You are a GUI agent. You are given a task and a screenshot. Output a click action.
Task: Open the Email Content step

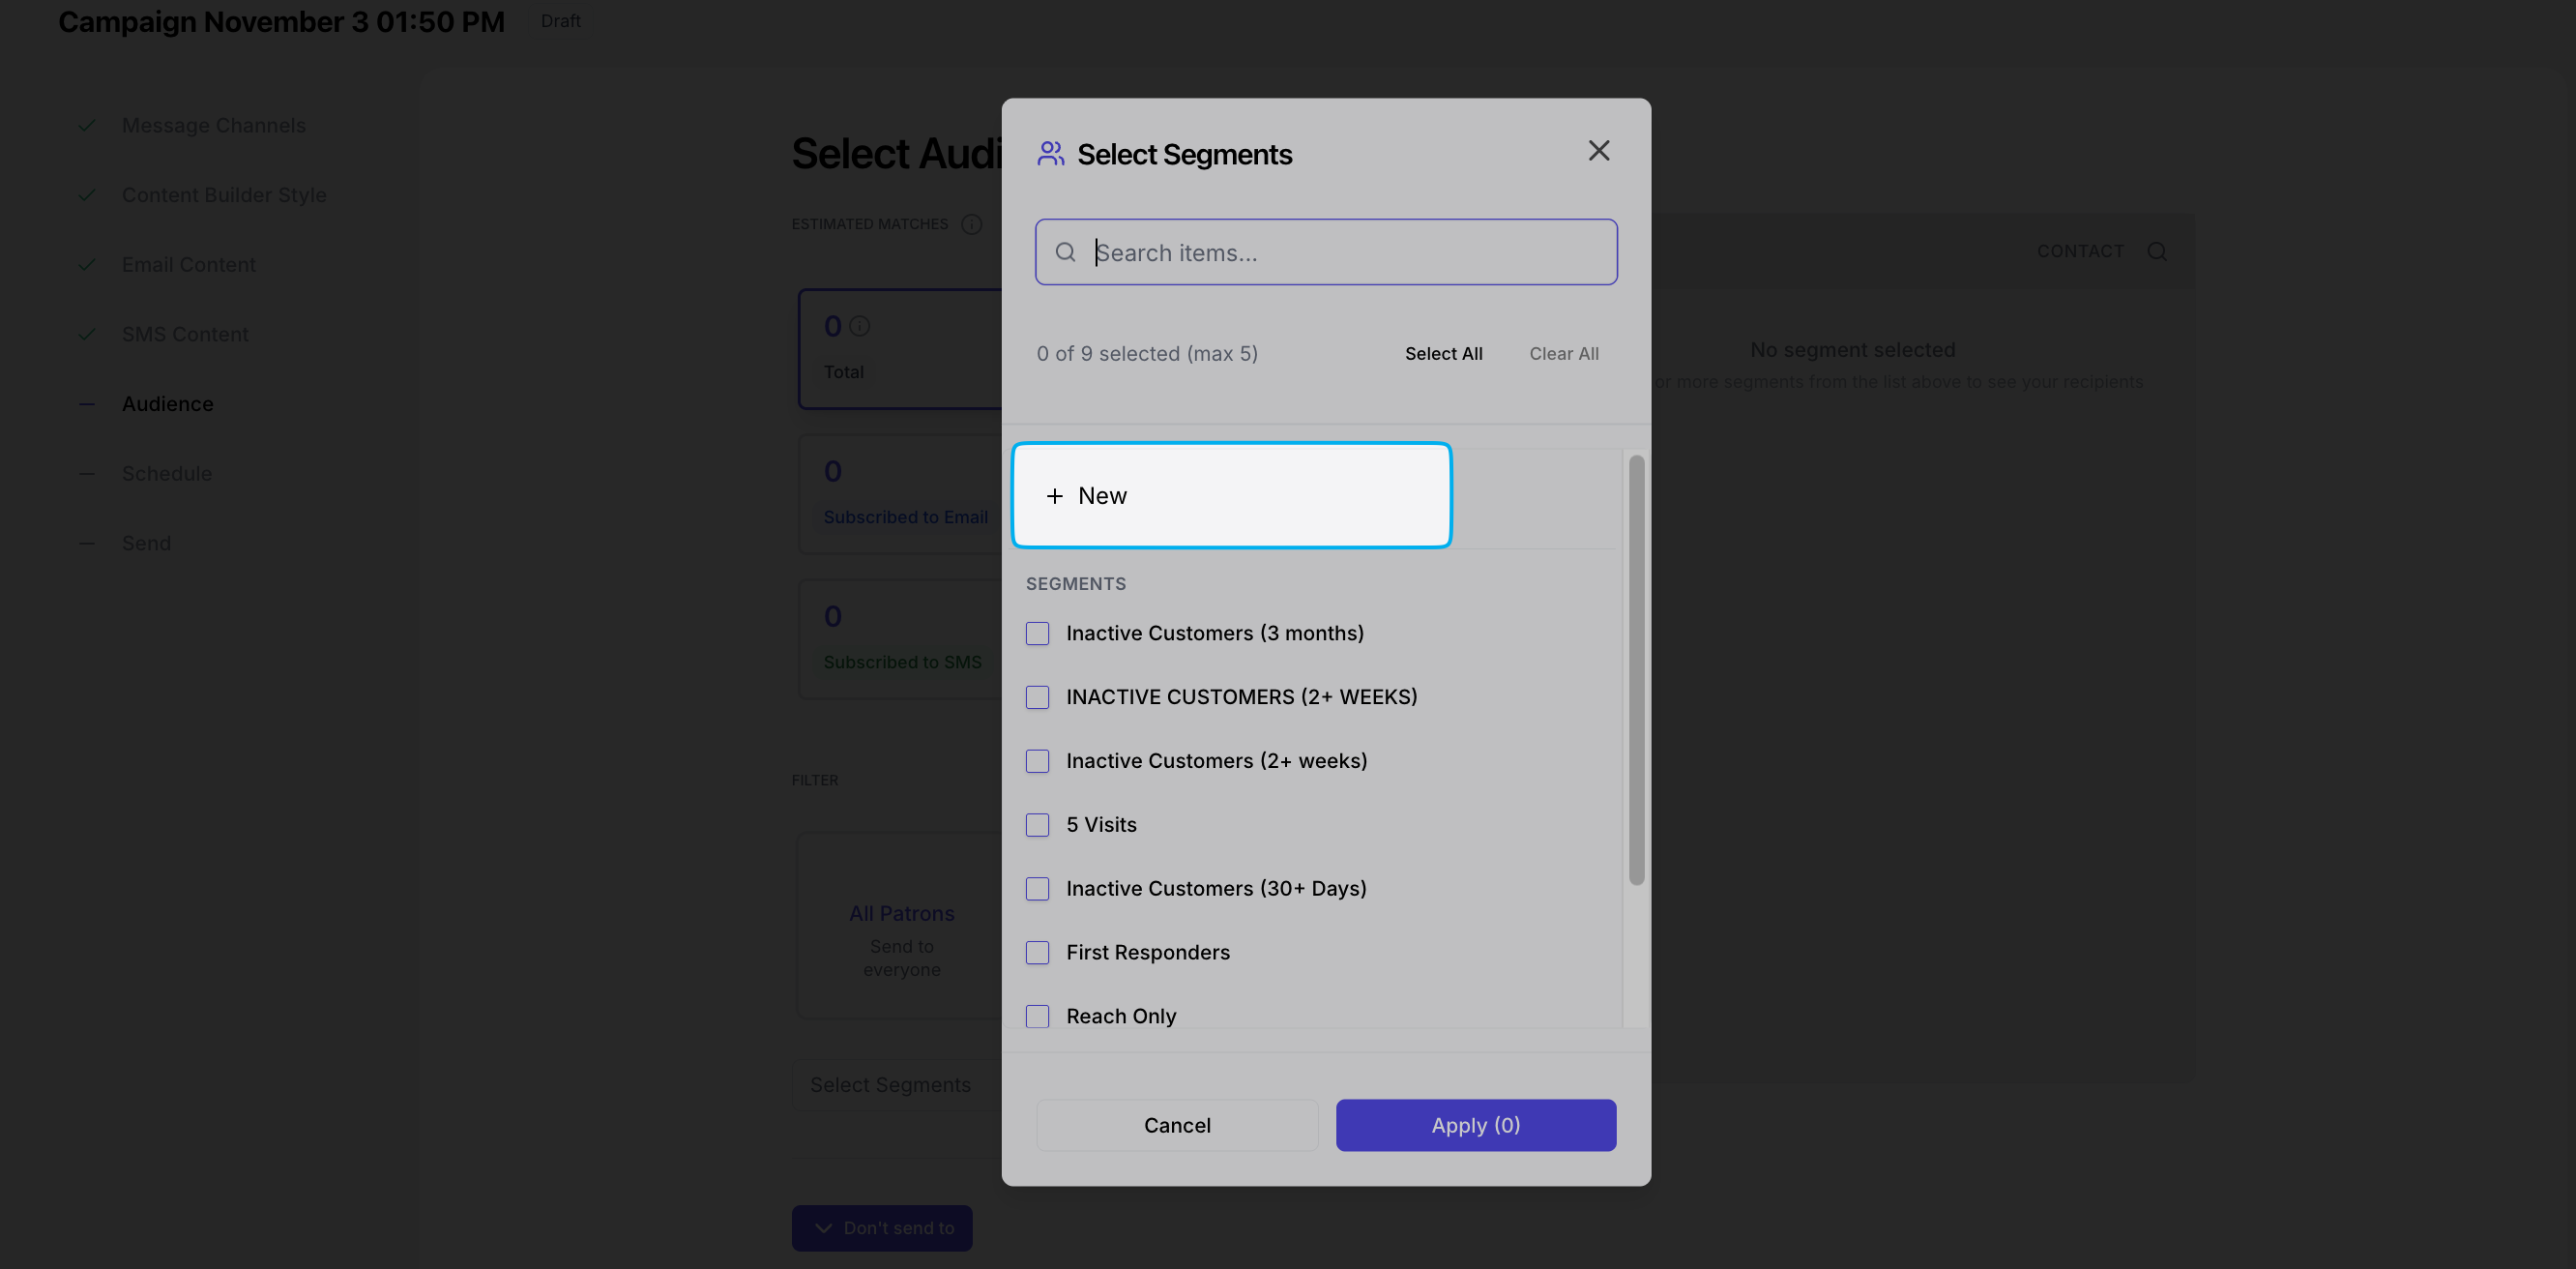pyautogui.click(x=188, y=265)
